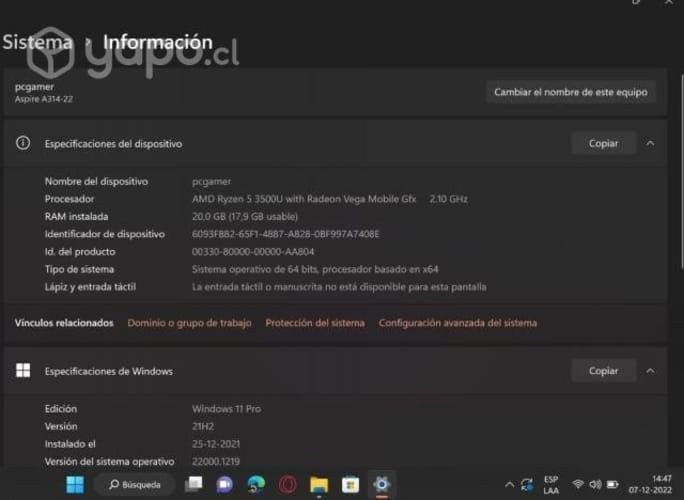Click the volume speaker tray icon
The height and width of the screenshot is (500, 684).
[x=595, y=484]
